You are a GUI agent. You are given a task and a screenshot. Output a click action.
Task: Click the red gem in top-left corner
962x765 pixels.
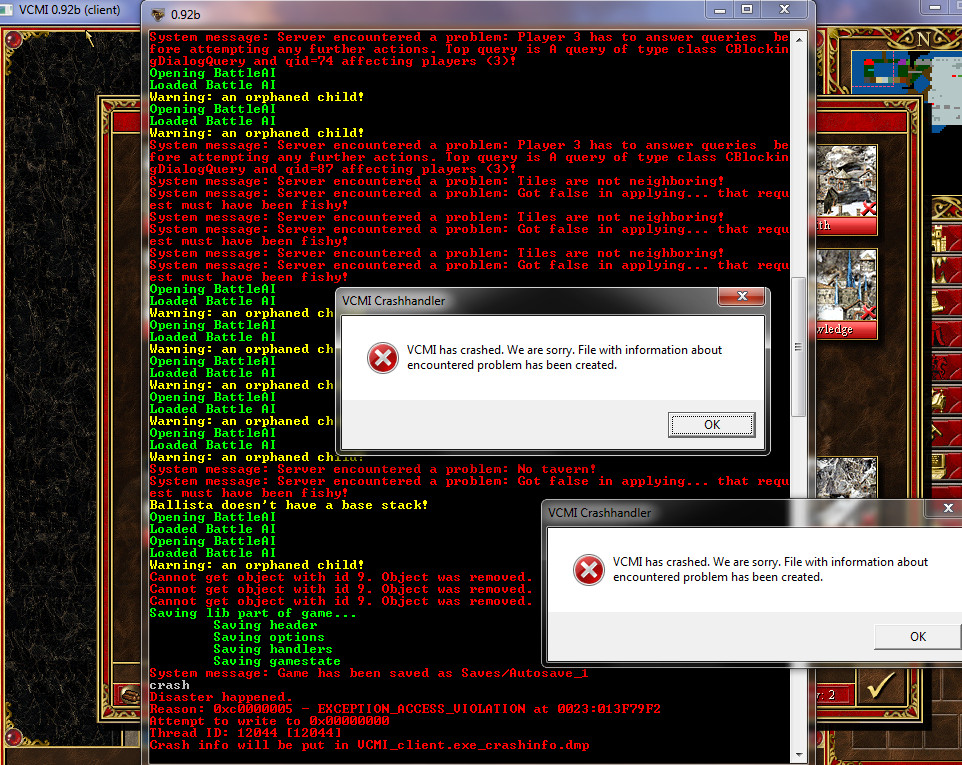12,41
